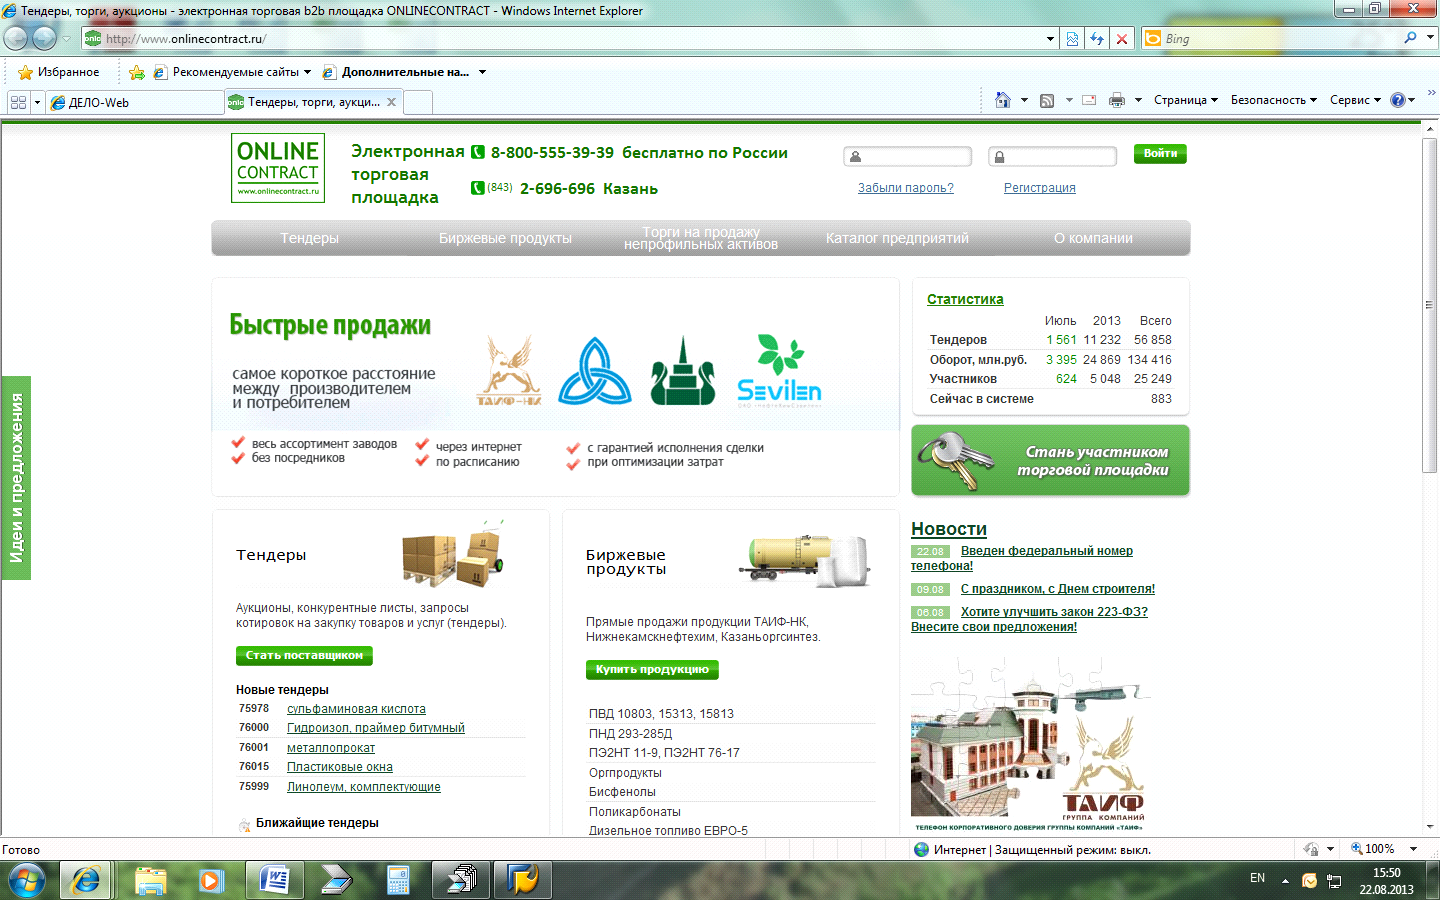
Task: Expand the address bar URL history dropdown
Action: 1050,39
